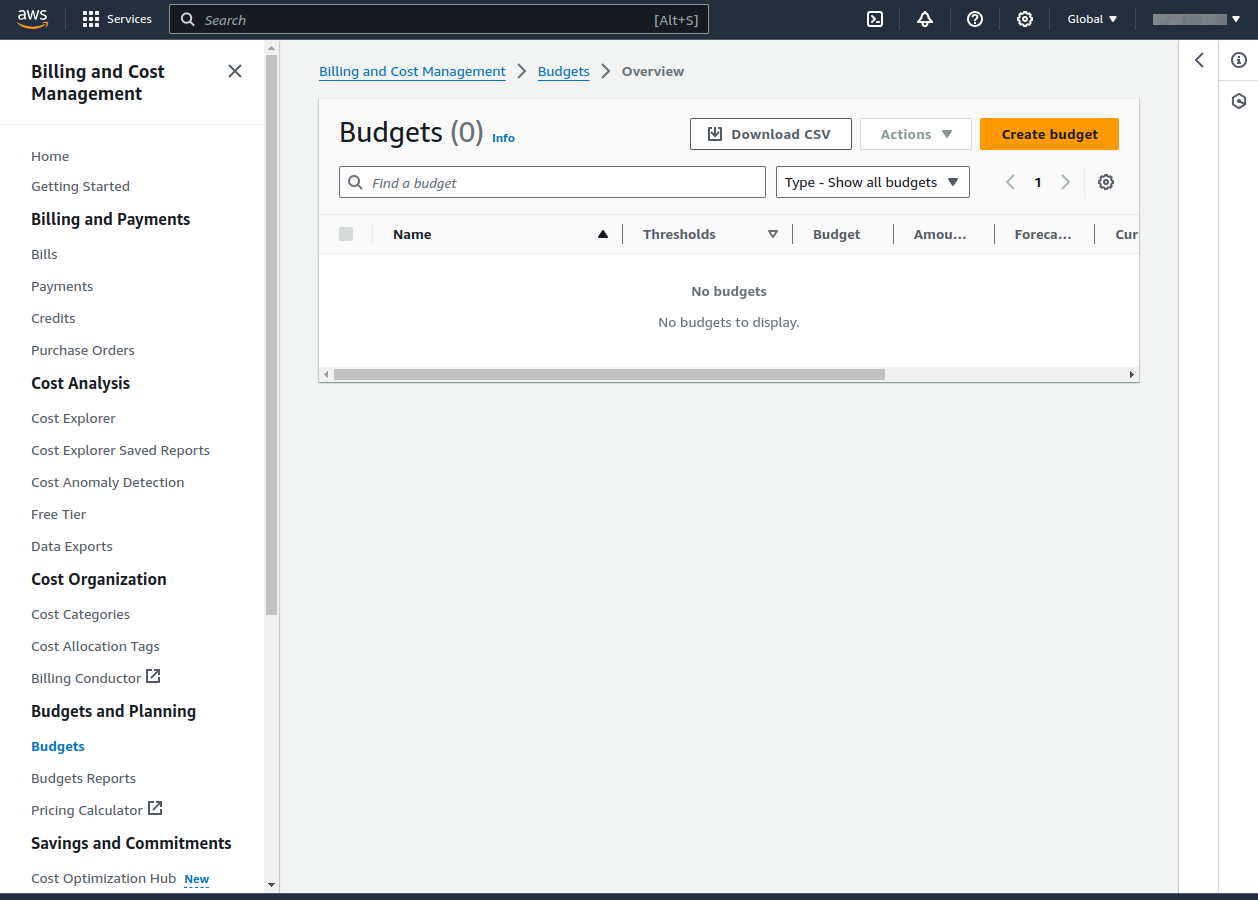Select all budgets using the header checkbox
1258x900 pixels.
(x=346, y=233)
